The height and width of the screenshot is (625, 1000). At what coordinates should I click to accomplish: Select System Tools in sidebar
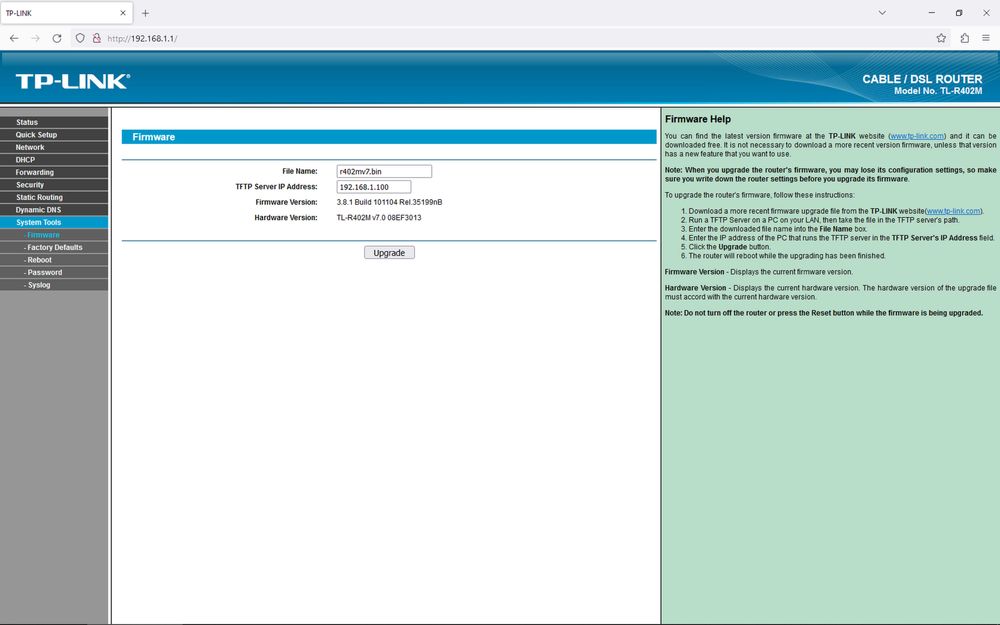pyautogui.click(x=54, y=222)
